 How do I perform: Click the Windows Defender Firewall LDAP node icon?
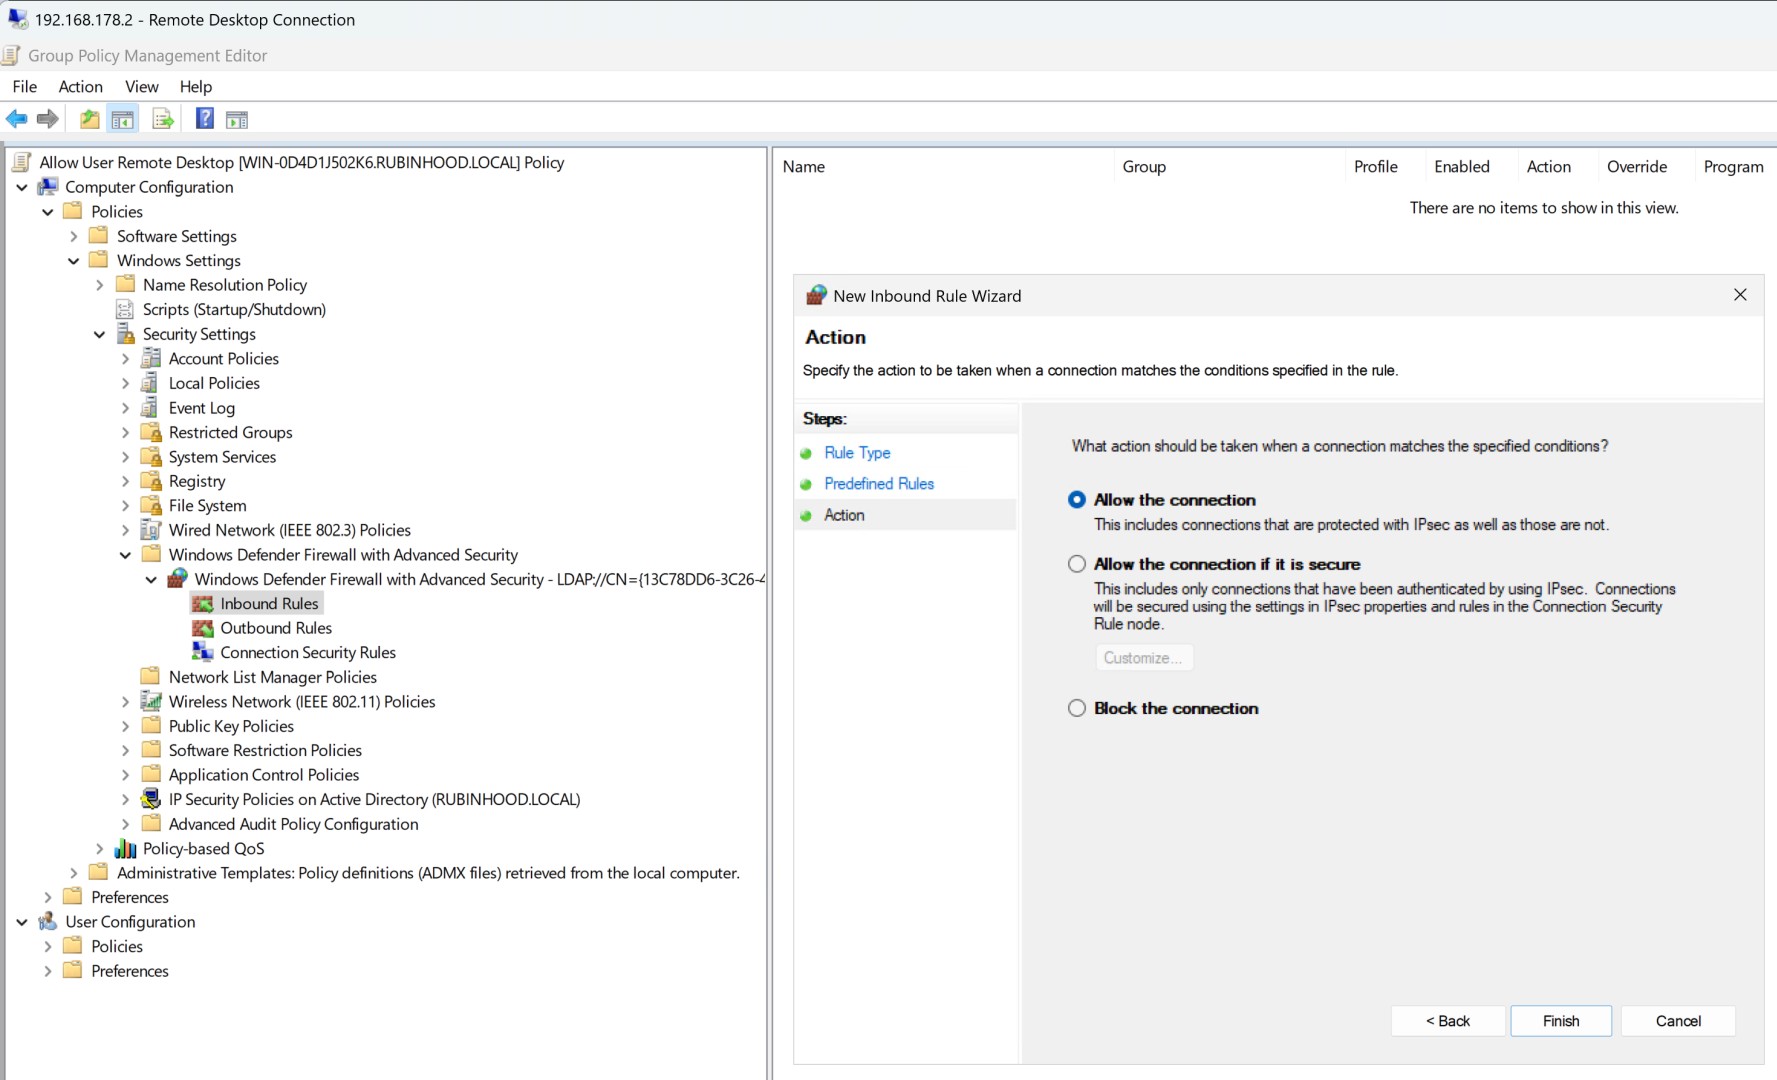pos(177,579)
